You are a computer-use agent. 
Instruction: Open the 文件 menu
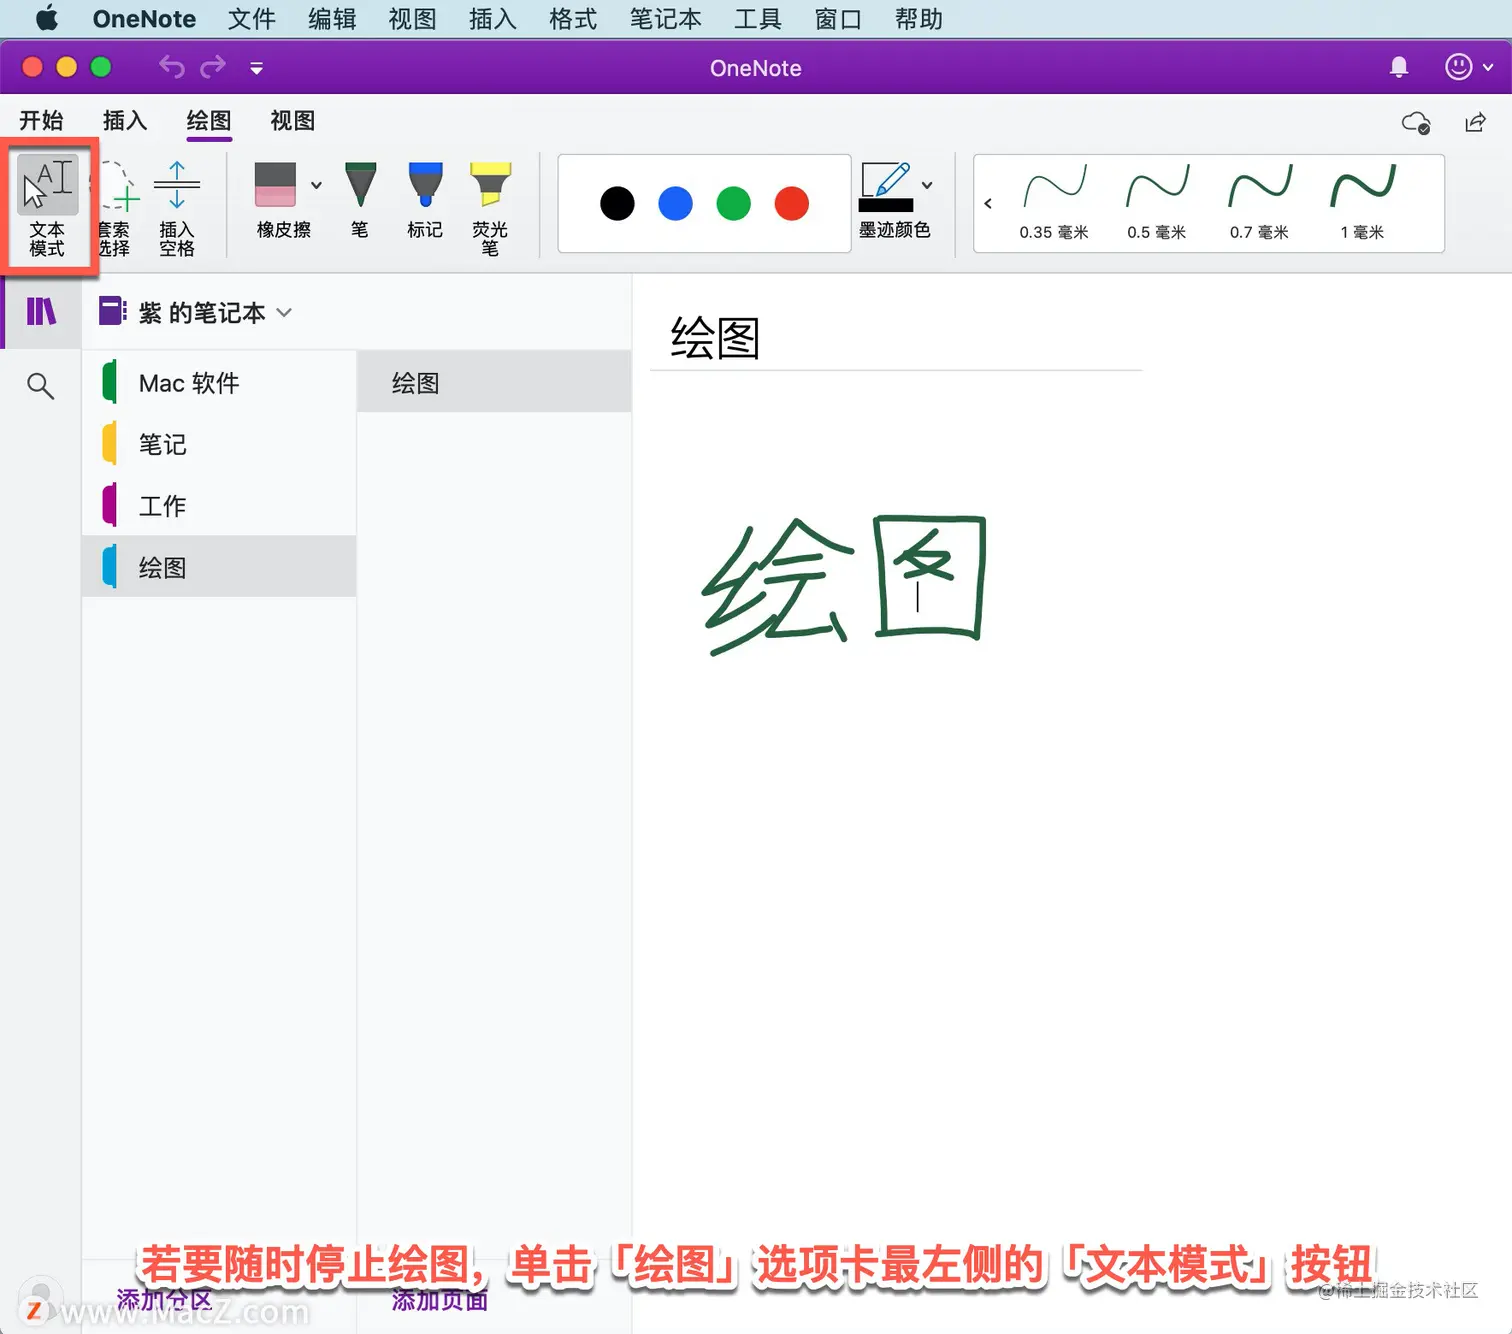251,19
